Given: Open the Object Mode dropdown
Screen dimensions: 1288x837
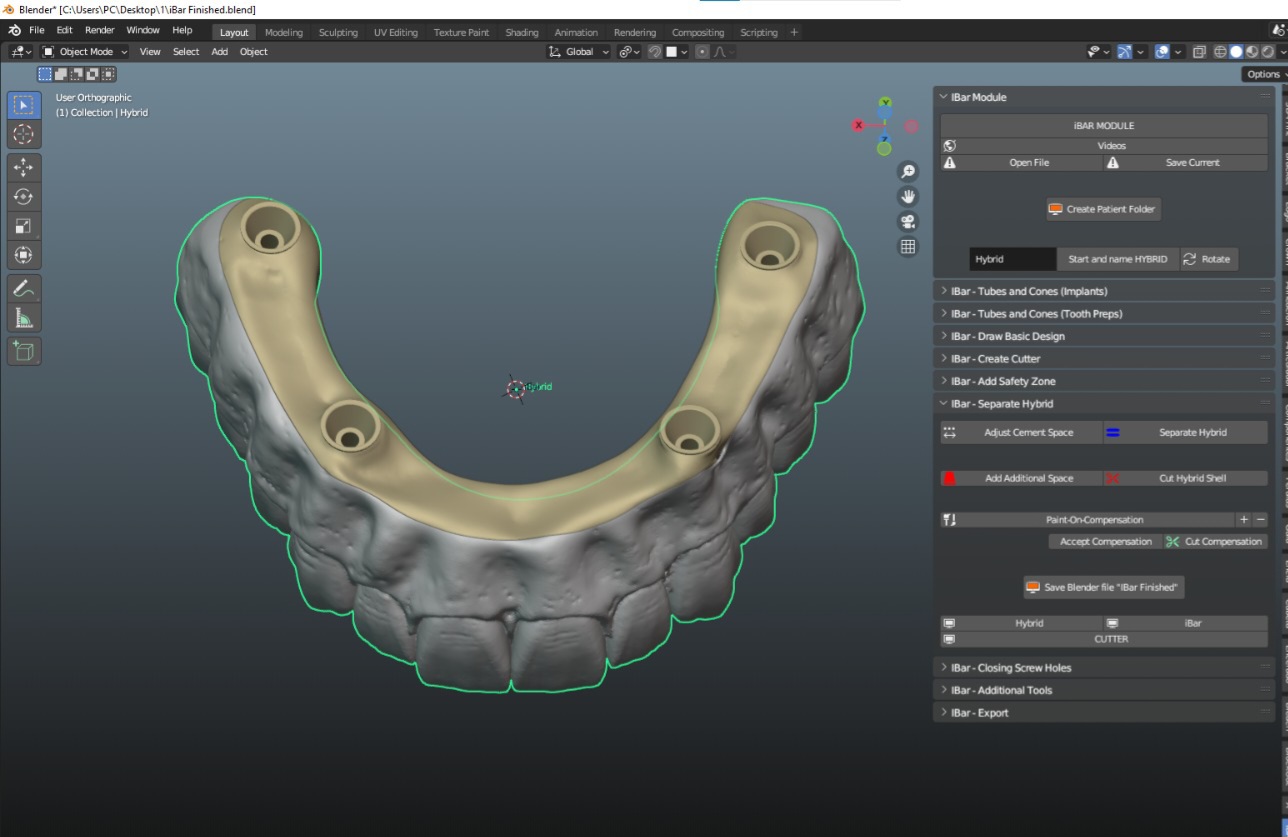Looking at the screenshot, I should point(86,52).
